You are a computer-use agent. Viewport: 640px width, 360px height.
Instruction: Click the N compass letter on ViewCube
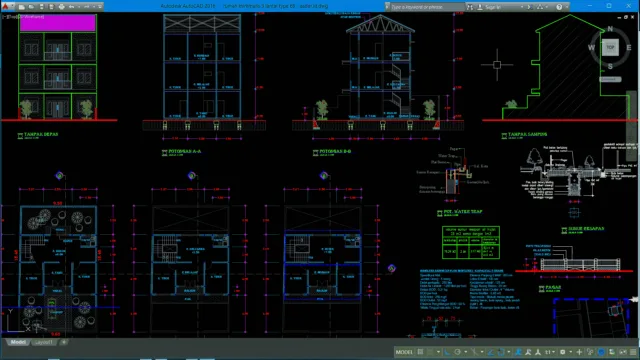610,29
